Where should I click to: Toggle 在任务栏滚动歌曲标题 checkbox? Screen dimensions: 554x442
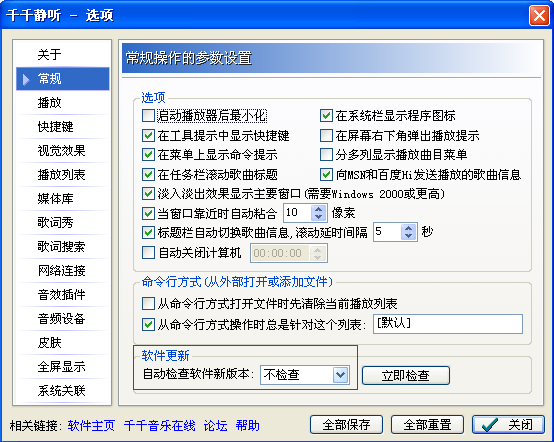coord(148,175)
